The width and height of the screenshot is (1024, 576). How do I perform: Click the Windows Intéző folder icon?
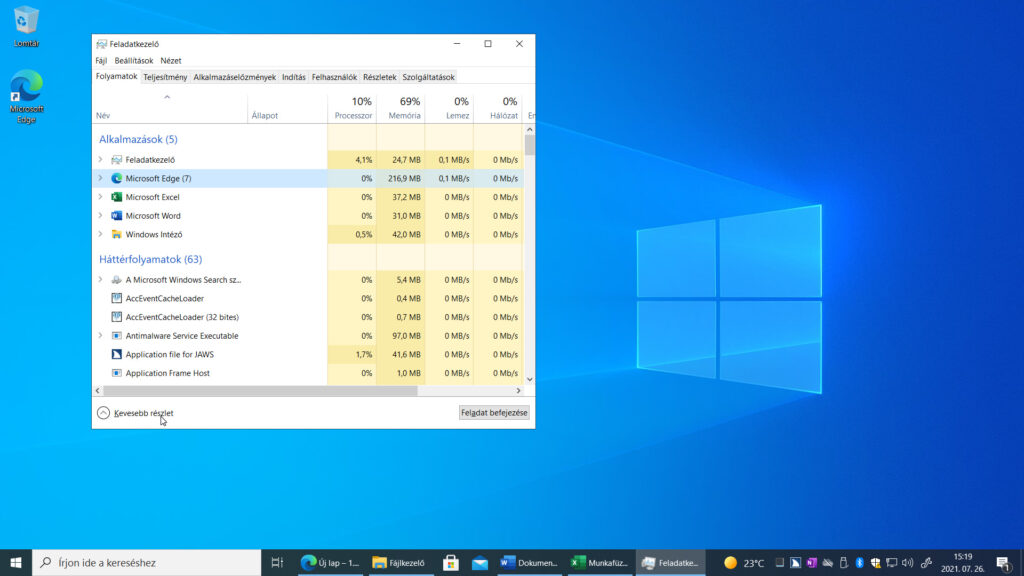pyautogui.click(x=116, y=234)
